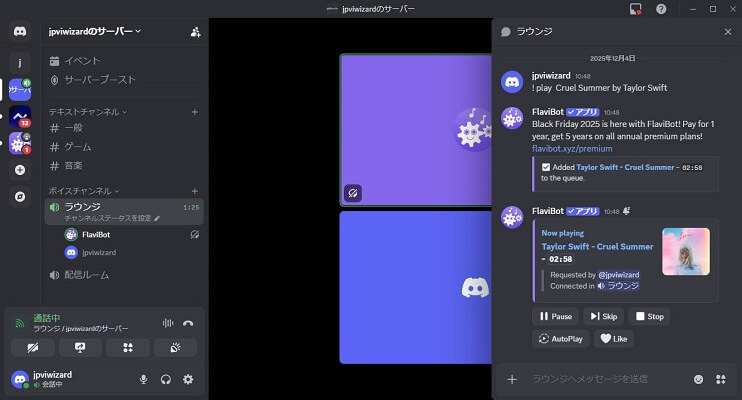Start an activity button
Image resolution: width=742 pixels, height=400 pixels.
tap(128, 348)
